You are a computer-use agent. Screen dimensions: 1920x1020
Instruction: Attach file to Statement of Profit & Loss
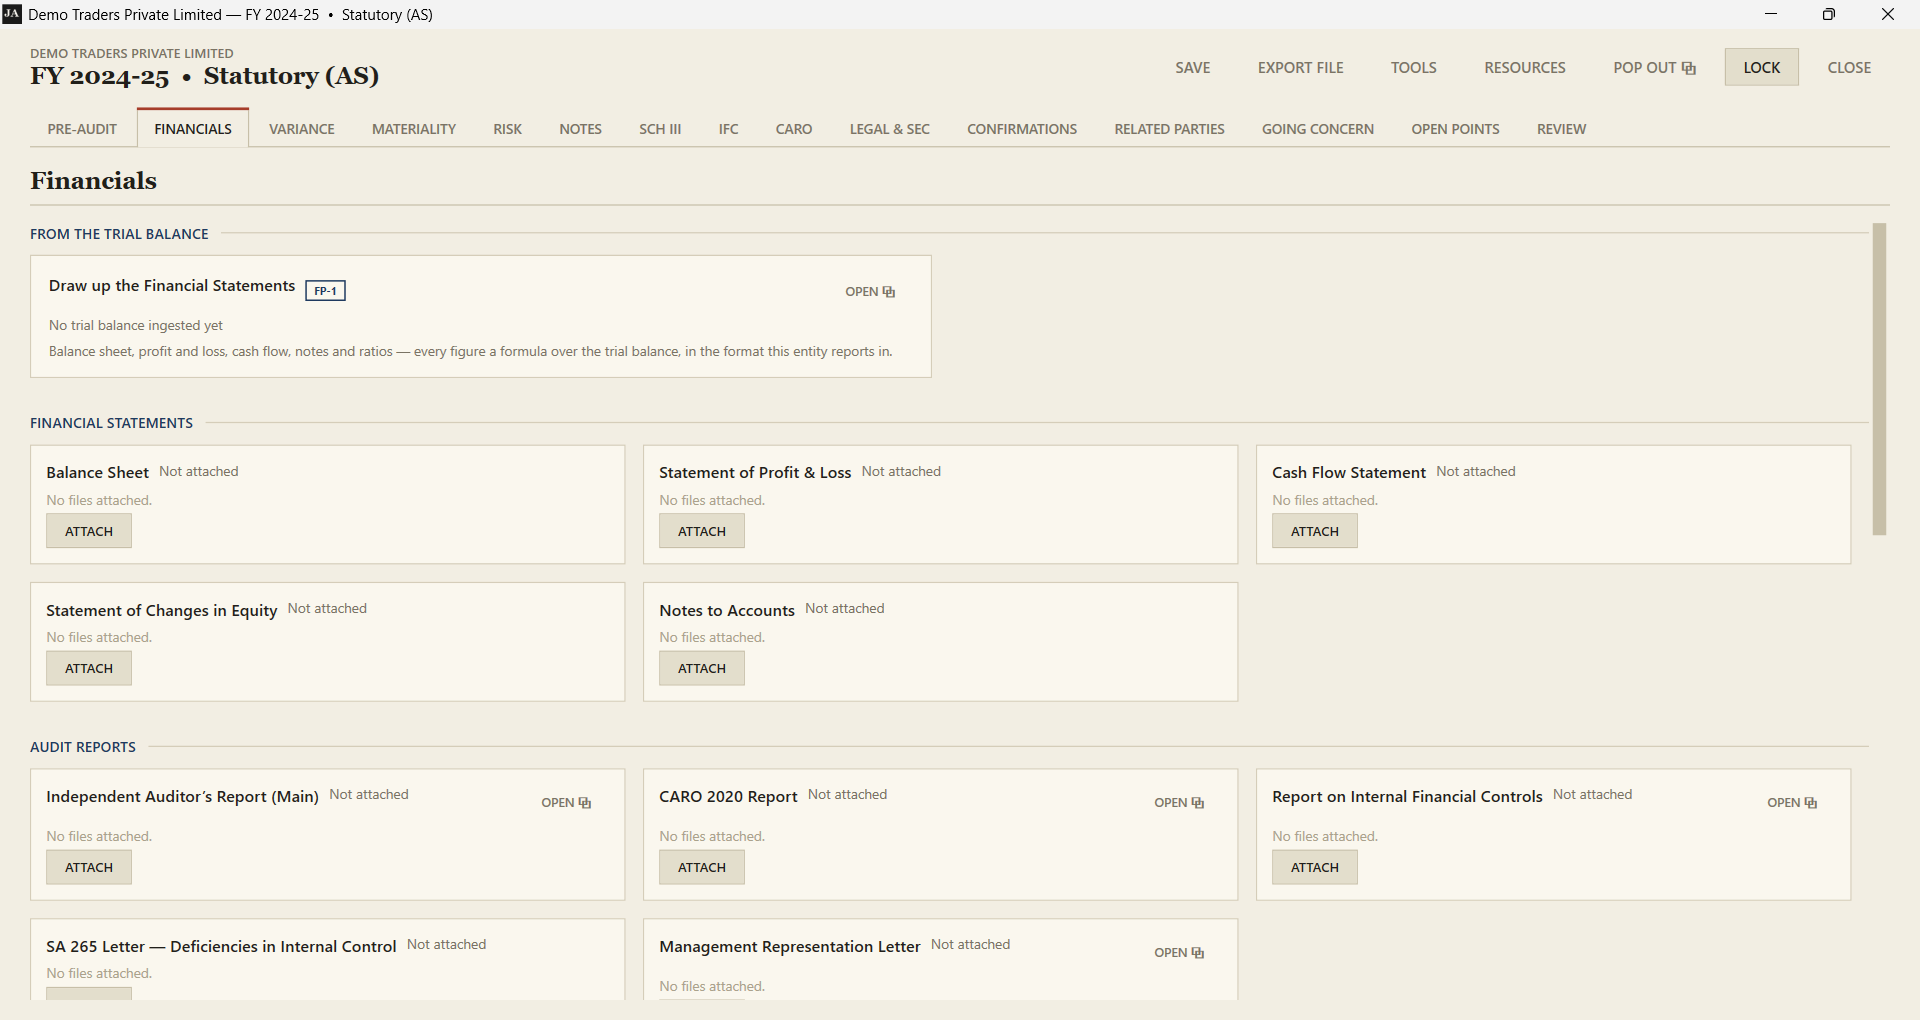point(702,531)
